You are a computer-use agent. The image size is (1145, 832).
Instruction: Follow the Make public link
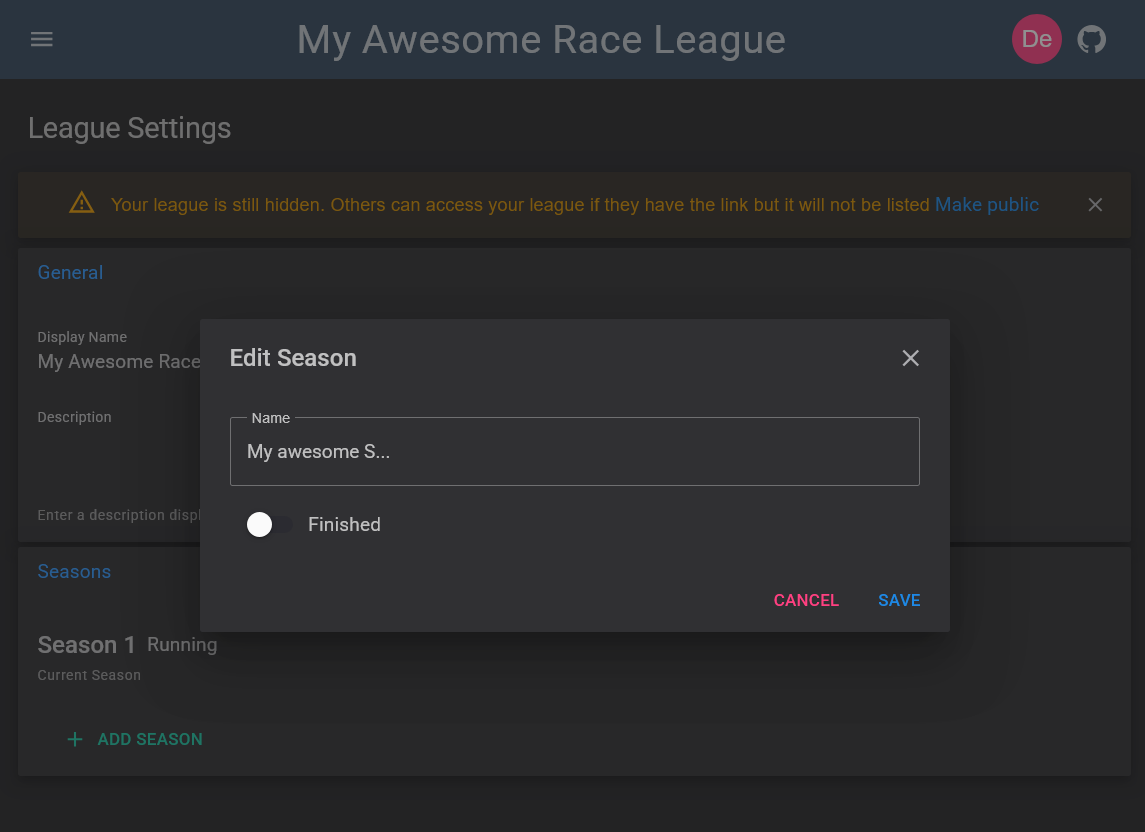point(987,205)
